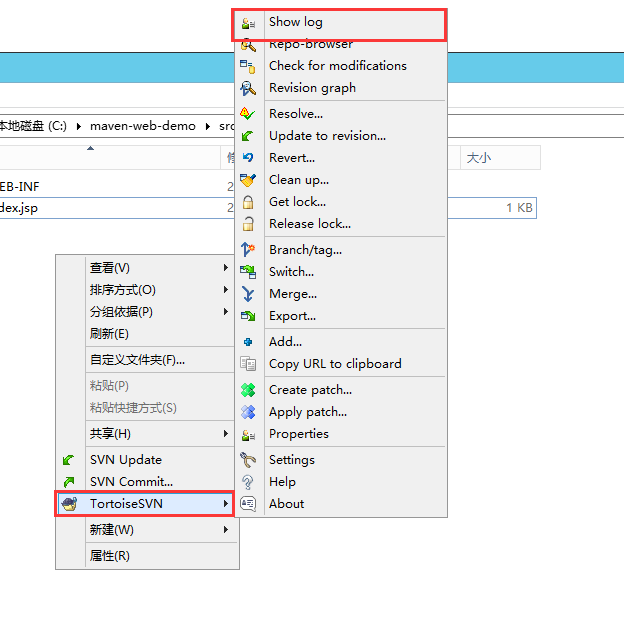Select Update to revision... entry
This screenshot has width=624, height=629.
(x=341, y=136)
